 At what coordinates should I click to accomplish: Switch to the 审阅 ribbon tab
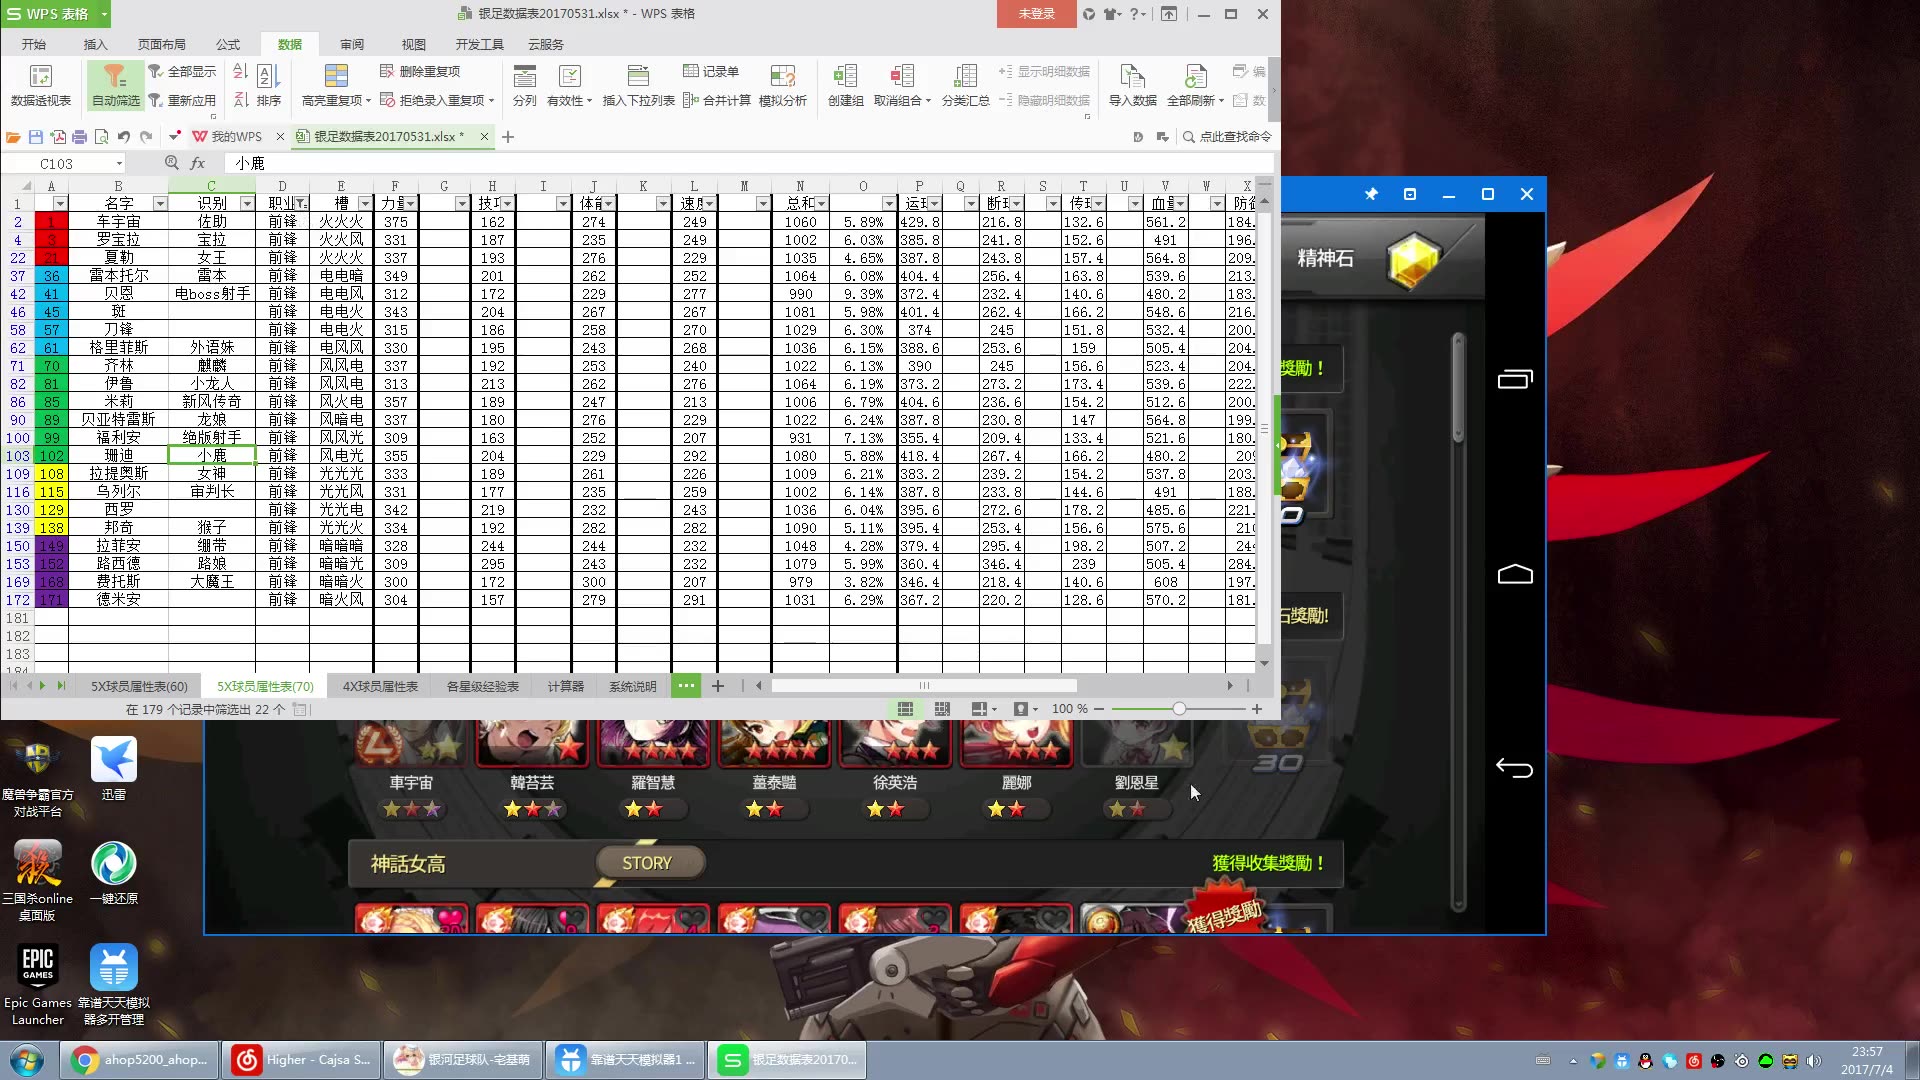click(352, 44)
